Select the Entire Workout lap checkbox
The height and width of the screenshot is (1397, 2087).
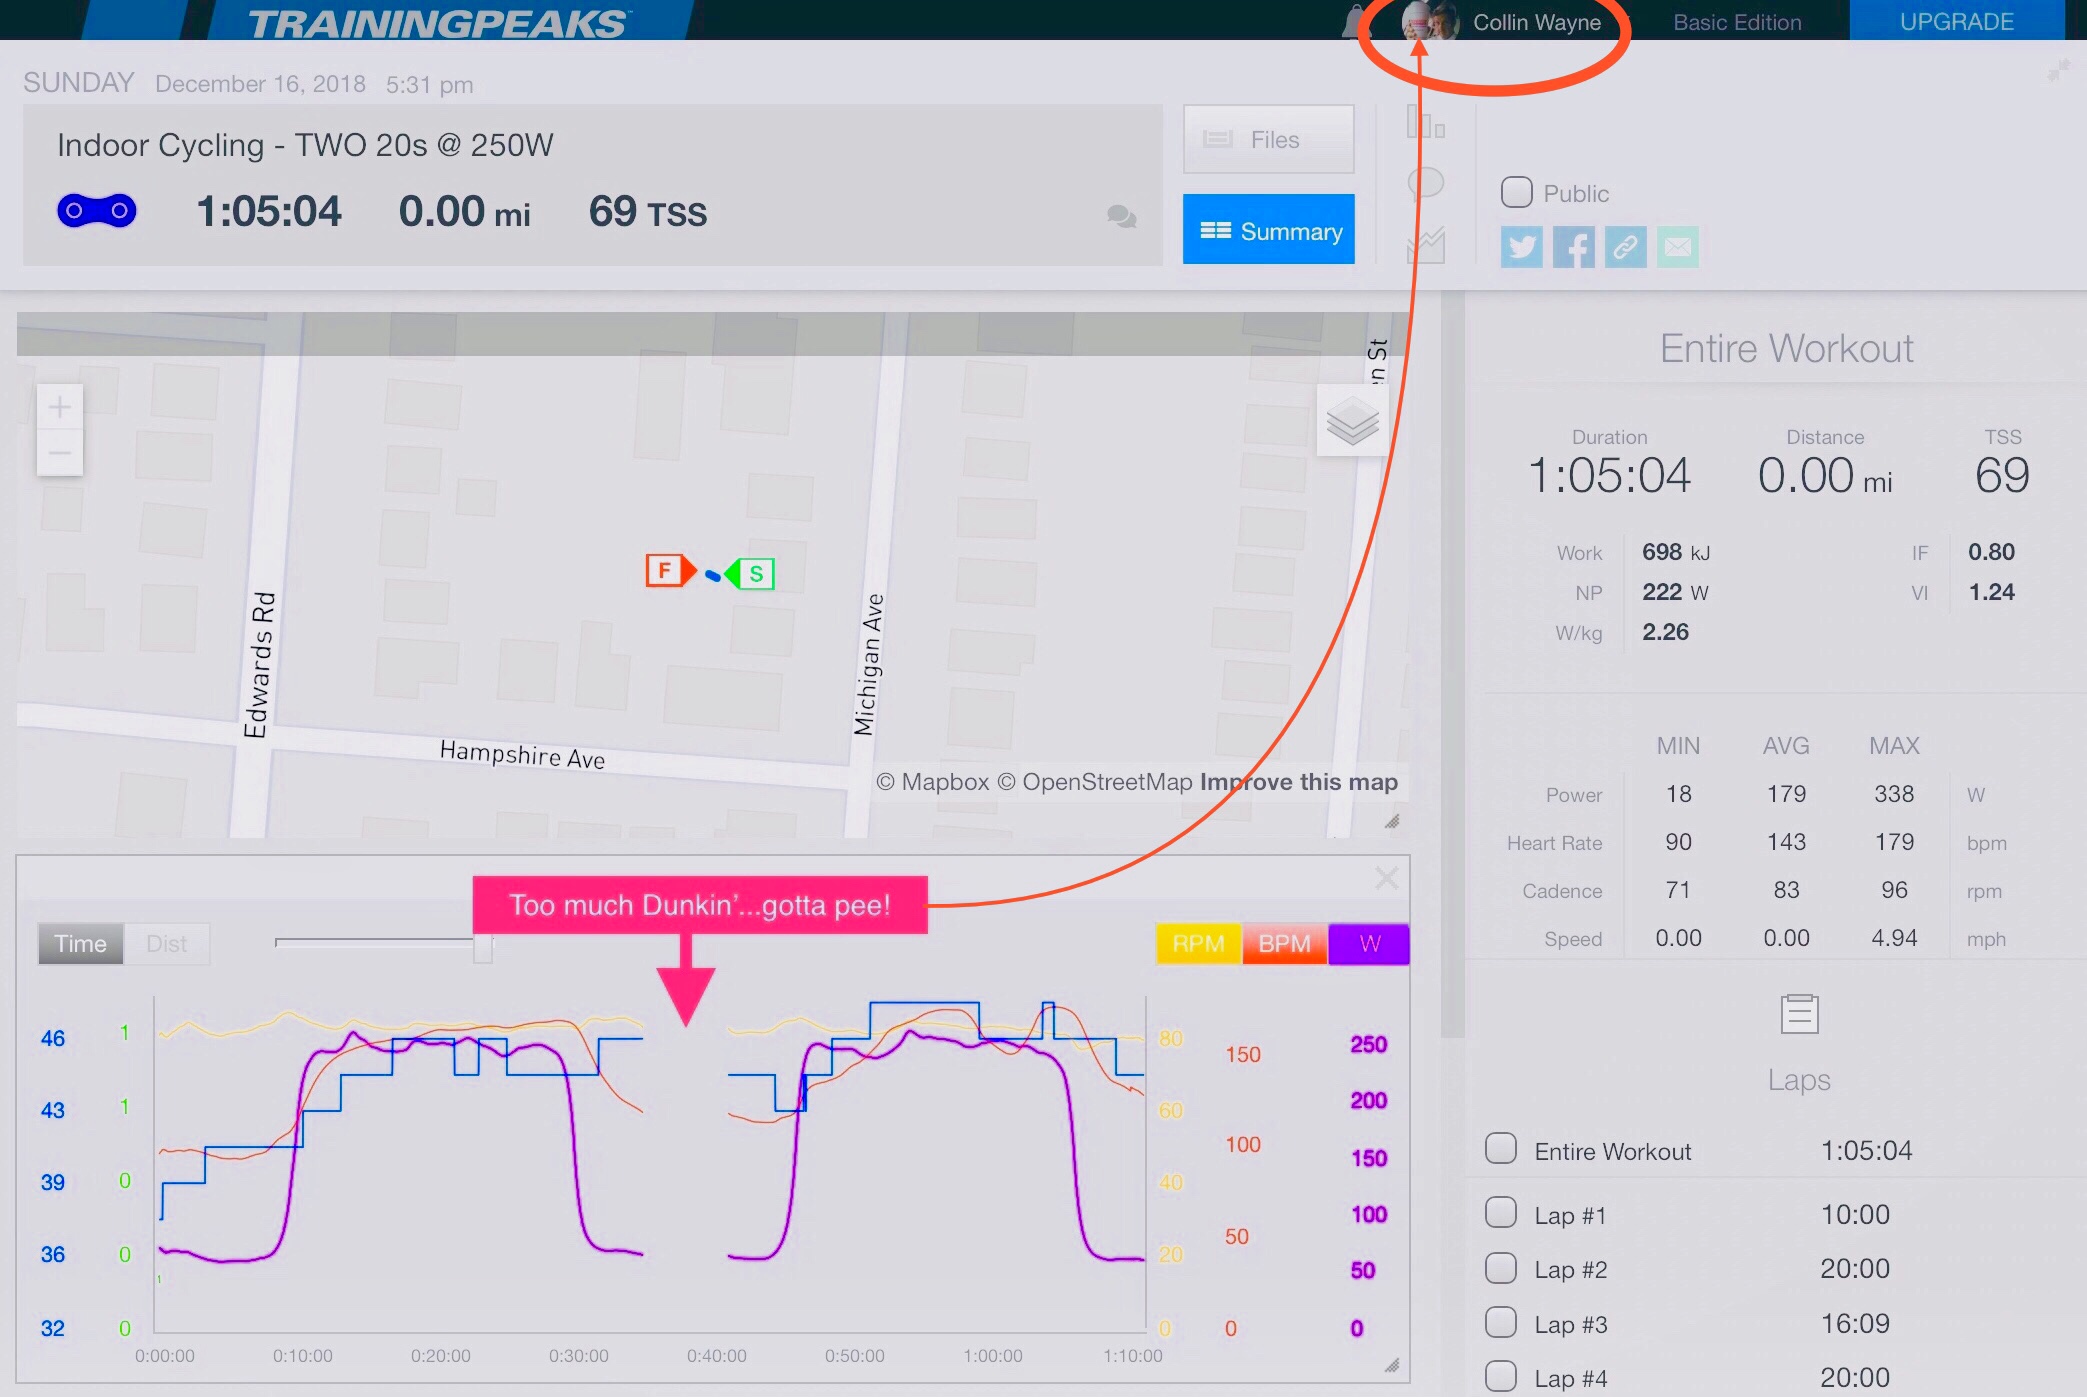(1500, 1148)
